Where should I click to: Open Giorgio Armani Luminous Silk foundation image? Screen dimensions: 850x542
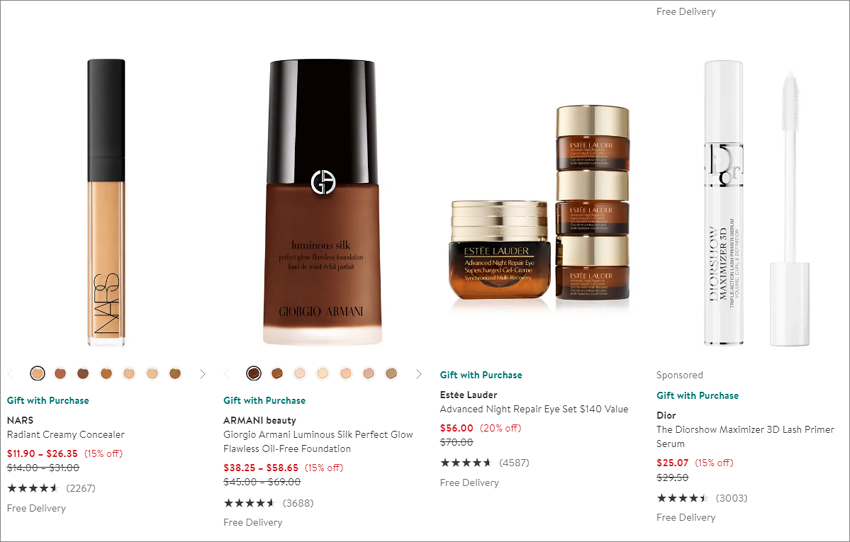323,202
